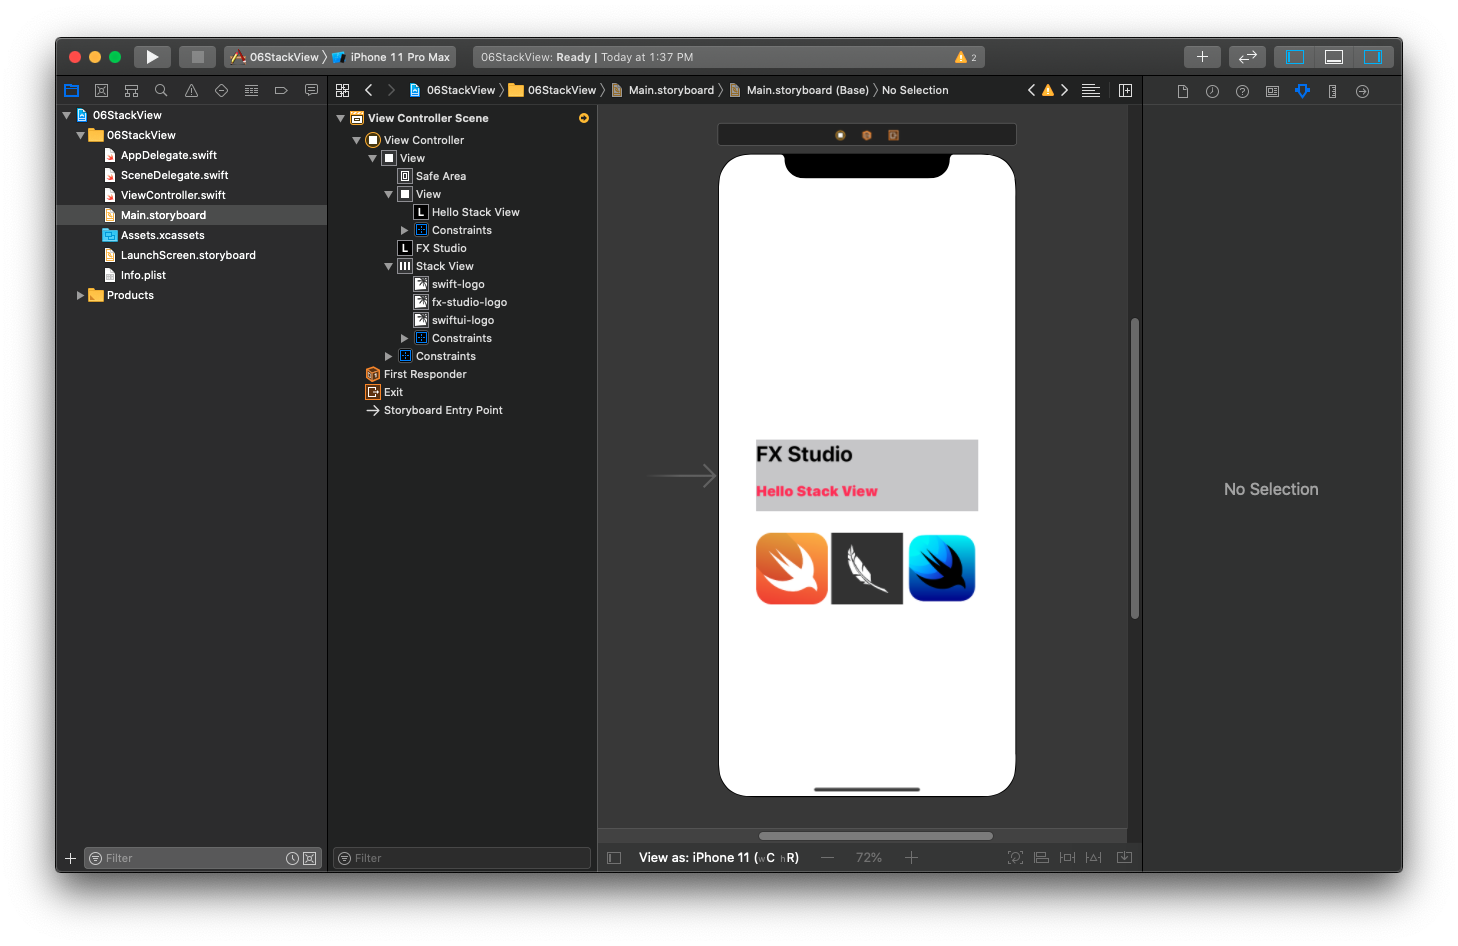This screenshot has height=946, width=1458.
Task: Toggle the document outline sidebar
Action: [614, 858]
